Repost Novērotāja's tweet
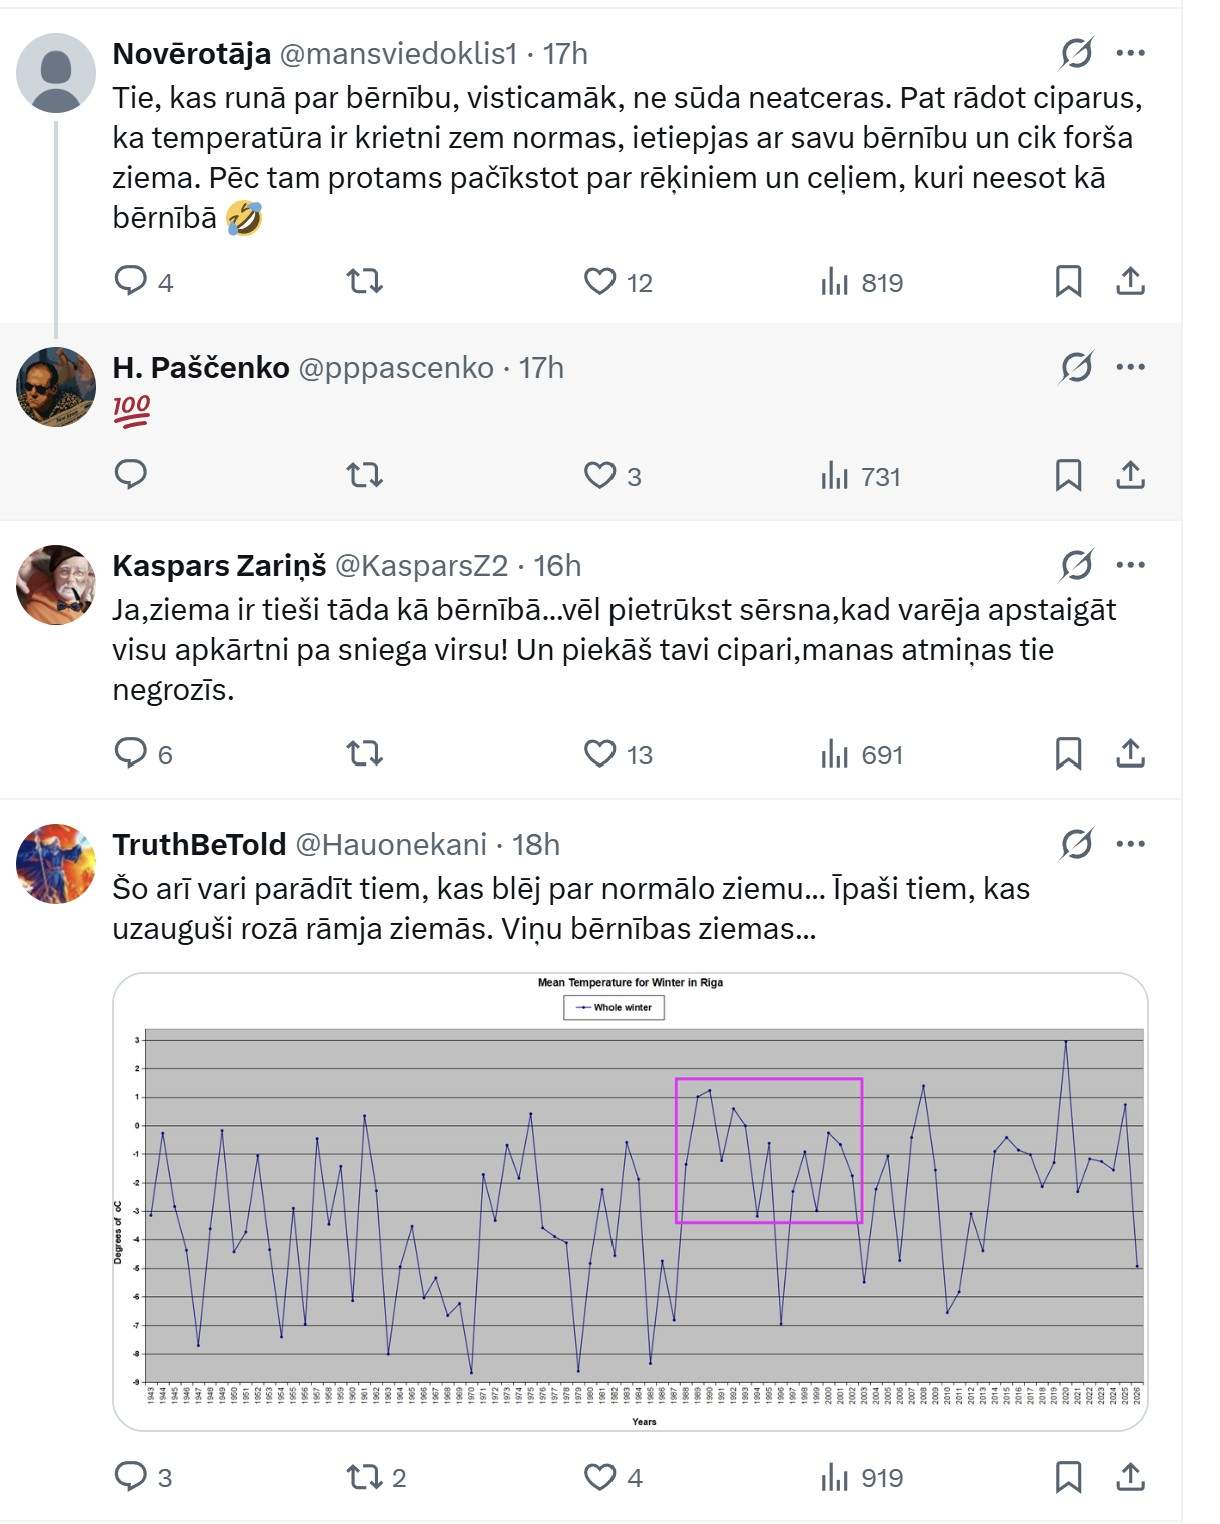1220x1524 pixels. pyautogui.click(x=365, y=281)
